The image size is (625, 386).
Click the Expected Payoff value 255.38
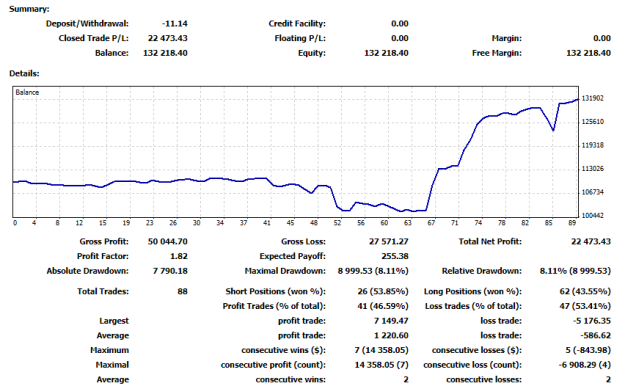395,256
